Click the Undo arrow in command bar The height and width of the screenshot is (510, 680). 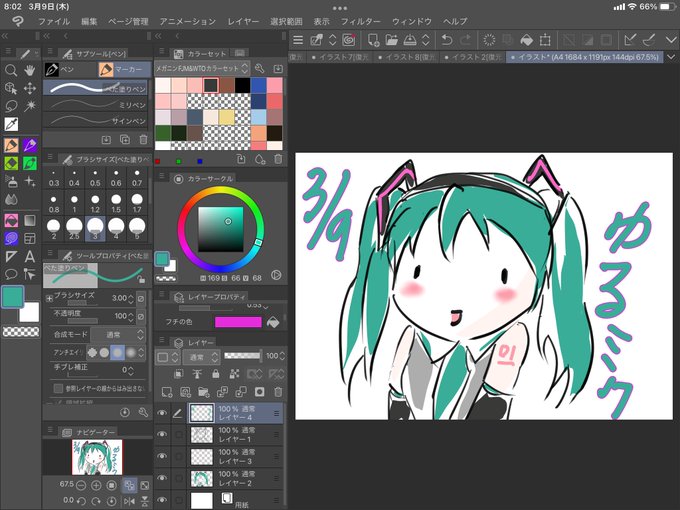coord(447,40)
